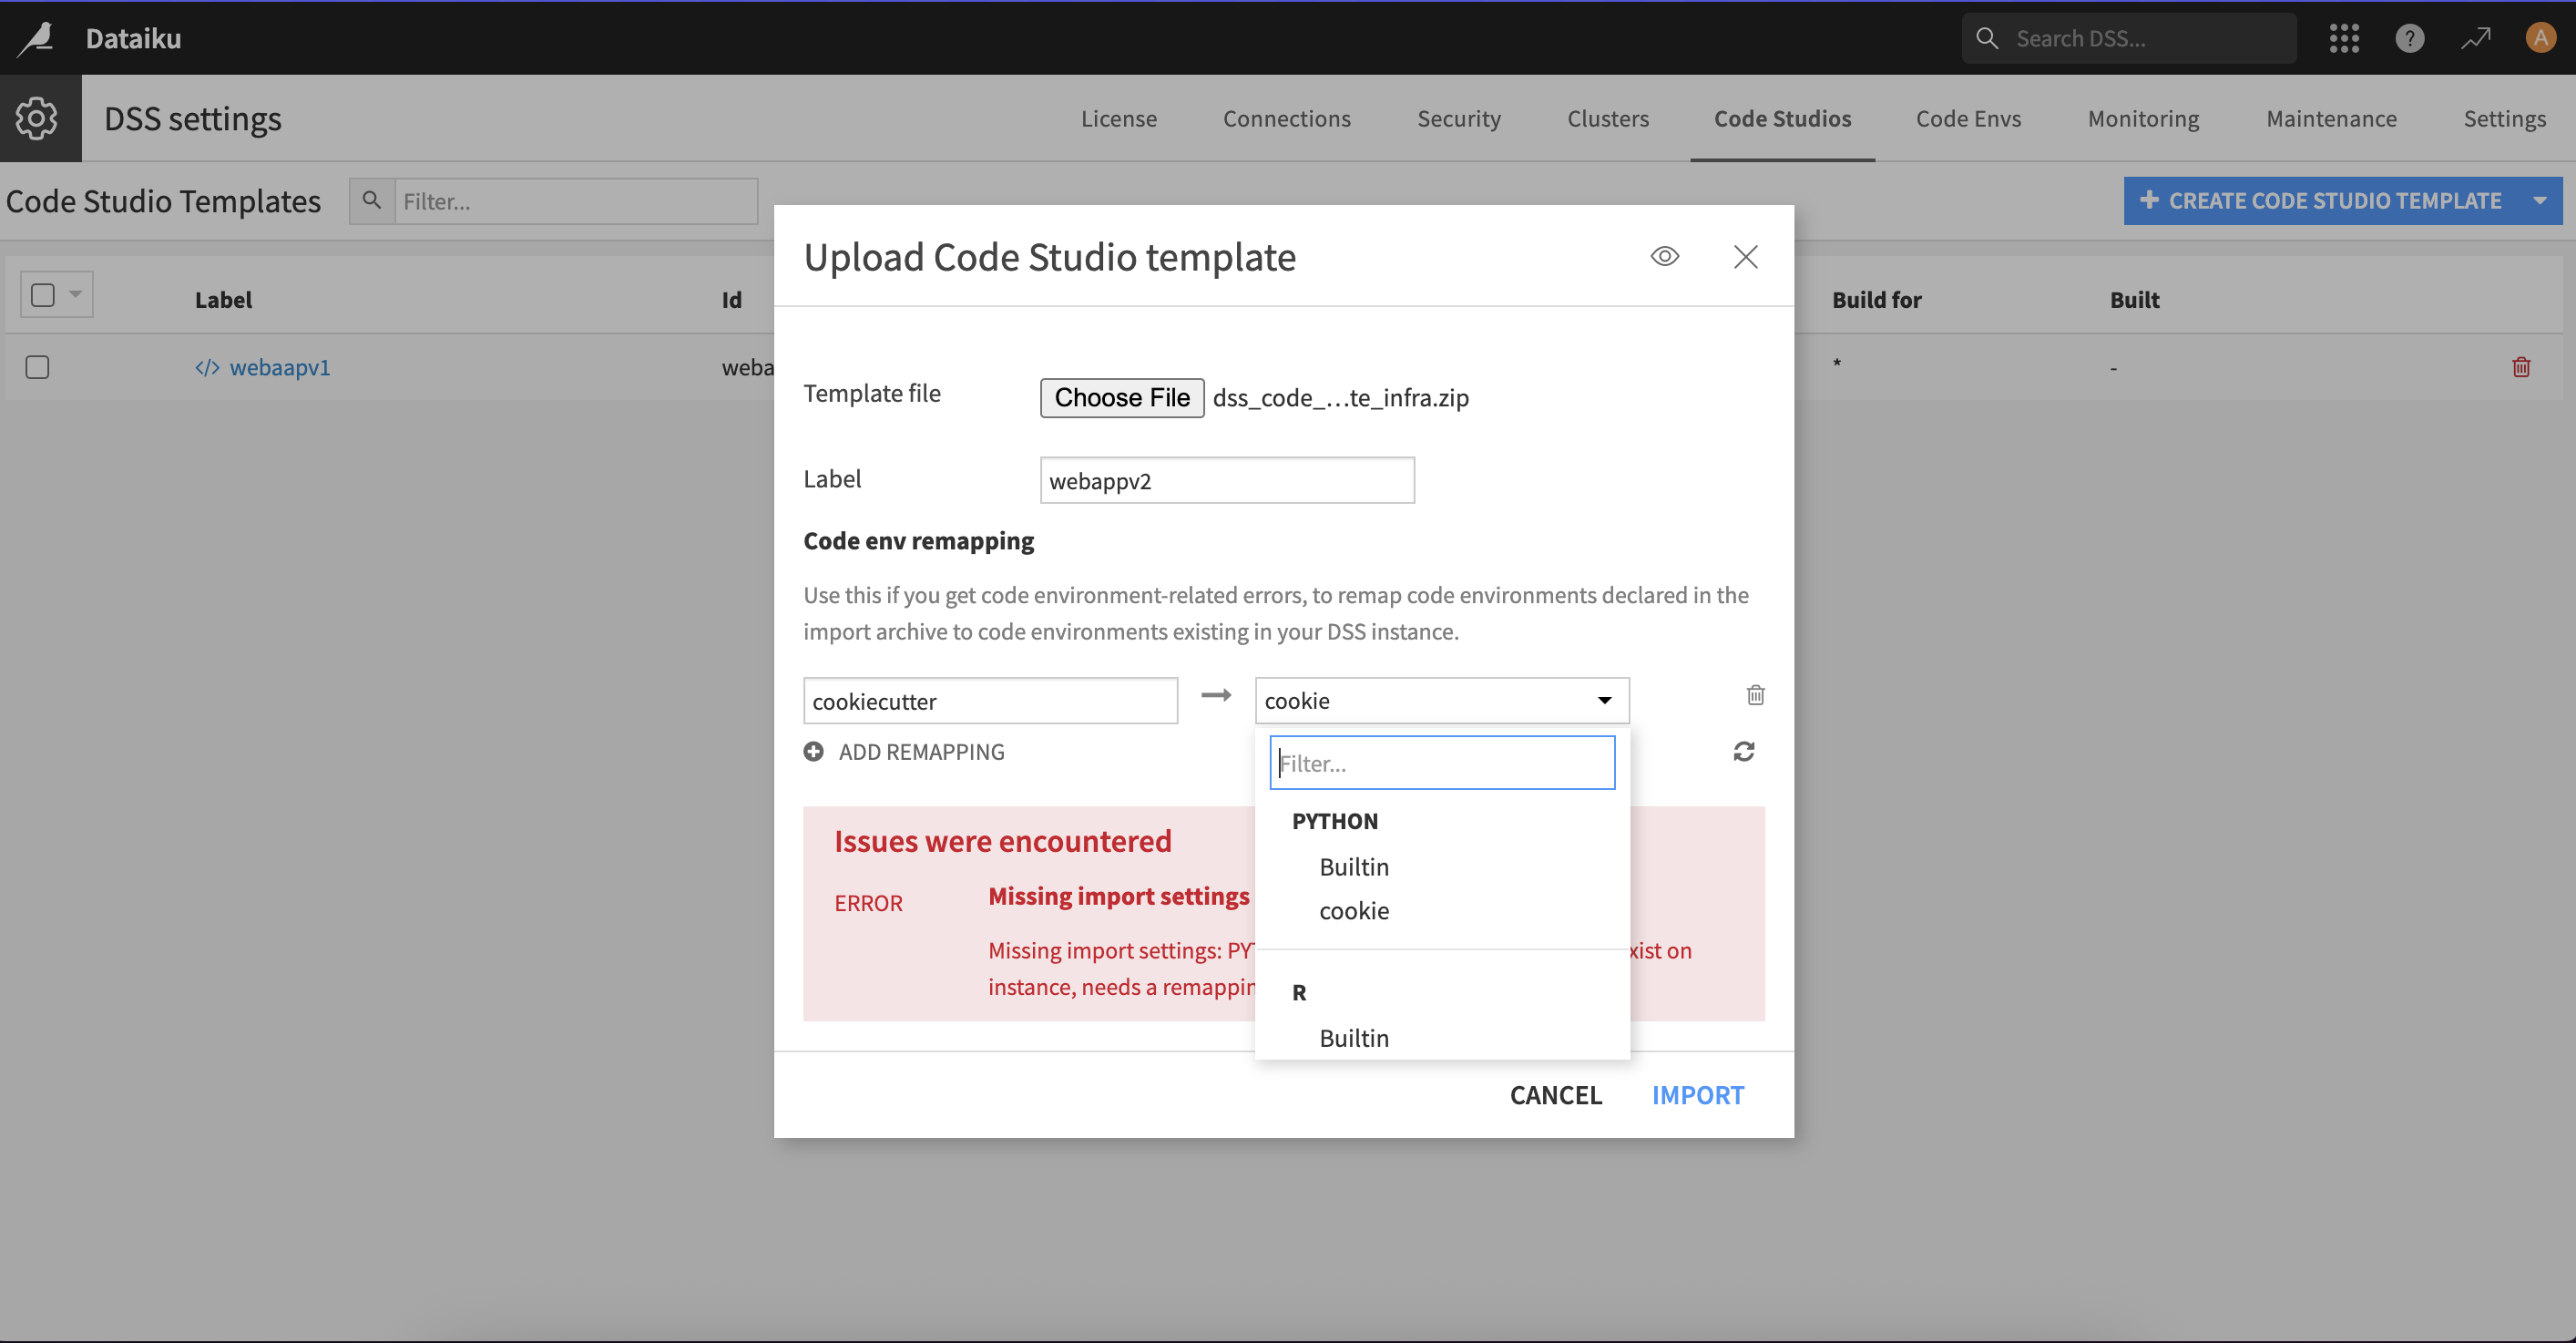Screen dimensions: 2576x1343
Task: Click the PYTHON group header in dropdown
Action: (1334, 821)
